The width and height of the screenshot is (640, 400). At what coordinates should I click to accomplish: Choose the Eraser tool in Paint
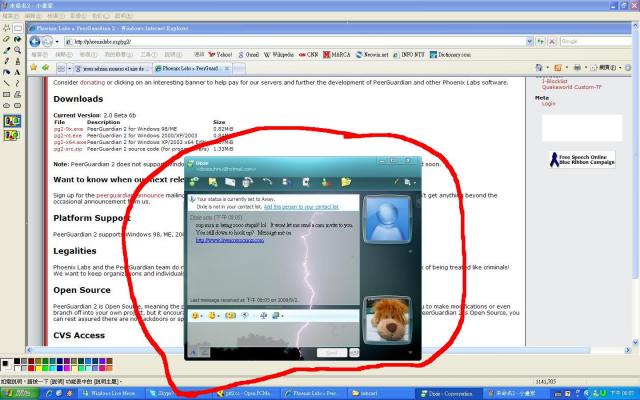click(7, 39)
